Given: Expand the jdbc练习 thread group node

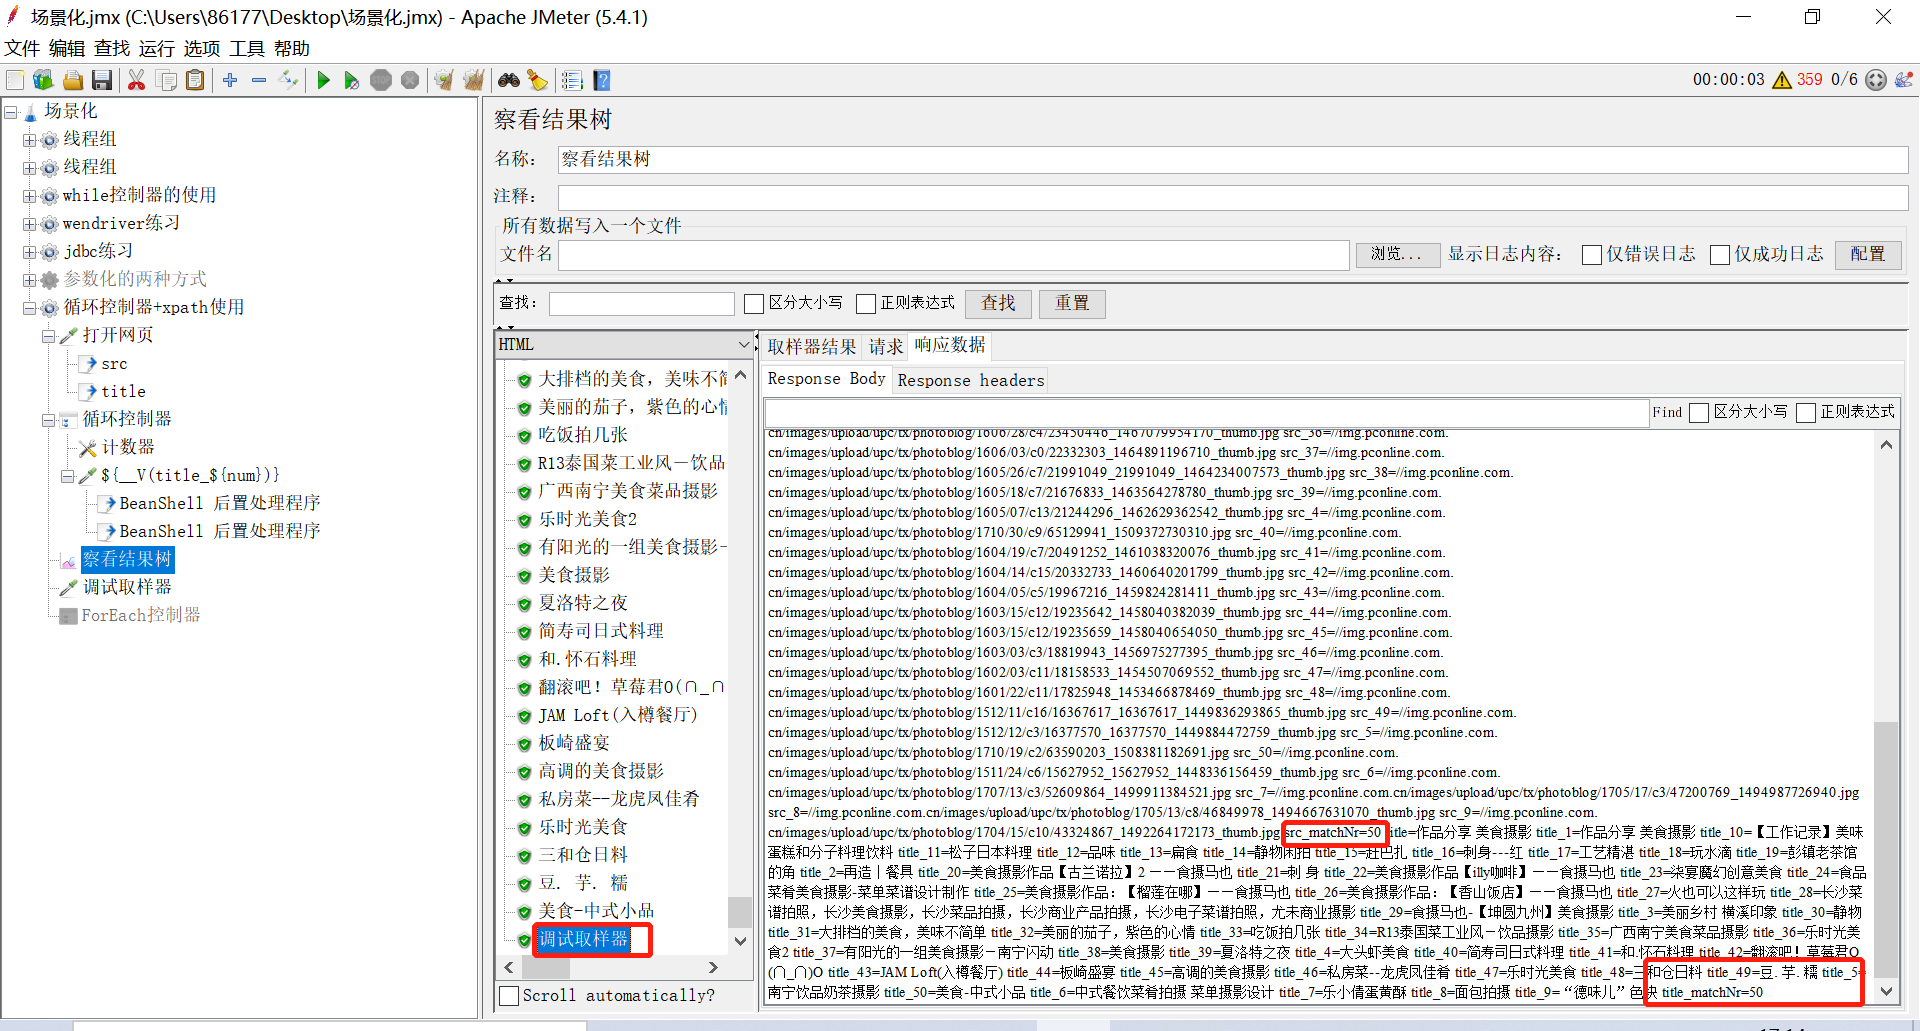Looking at the screenshot, I should (29, 251).
